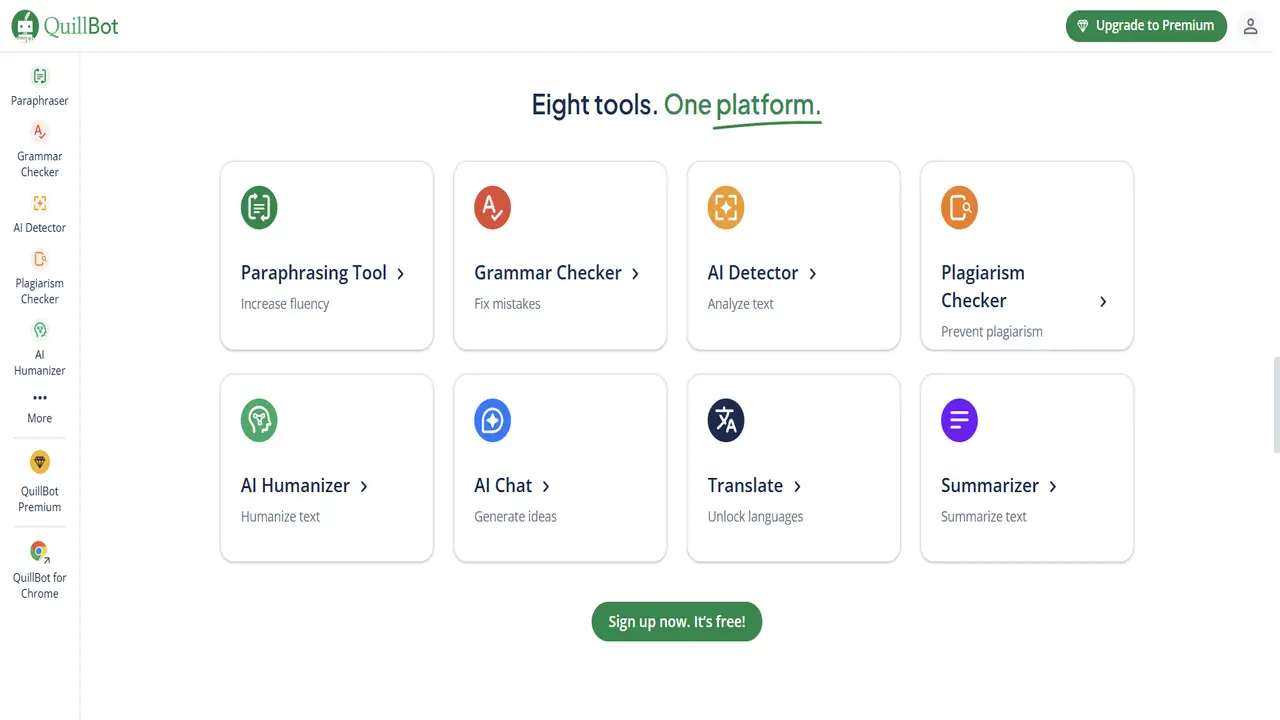
Task: Click the Sign up now button
Action: [676, 621]
